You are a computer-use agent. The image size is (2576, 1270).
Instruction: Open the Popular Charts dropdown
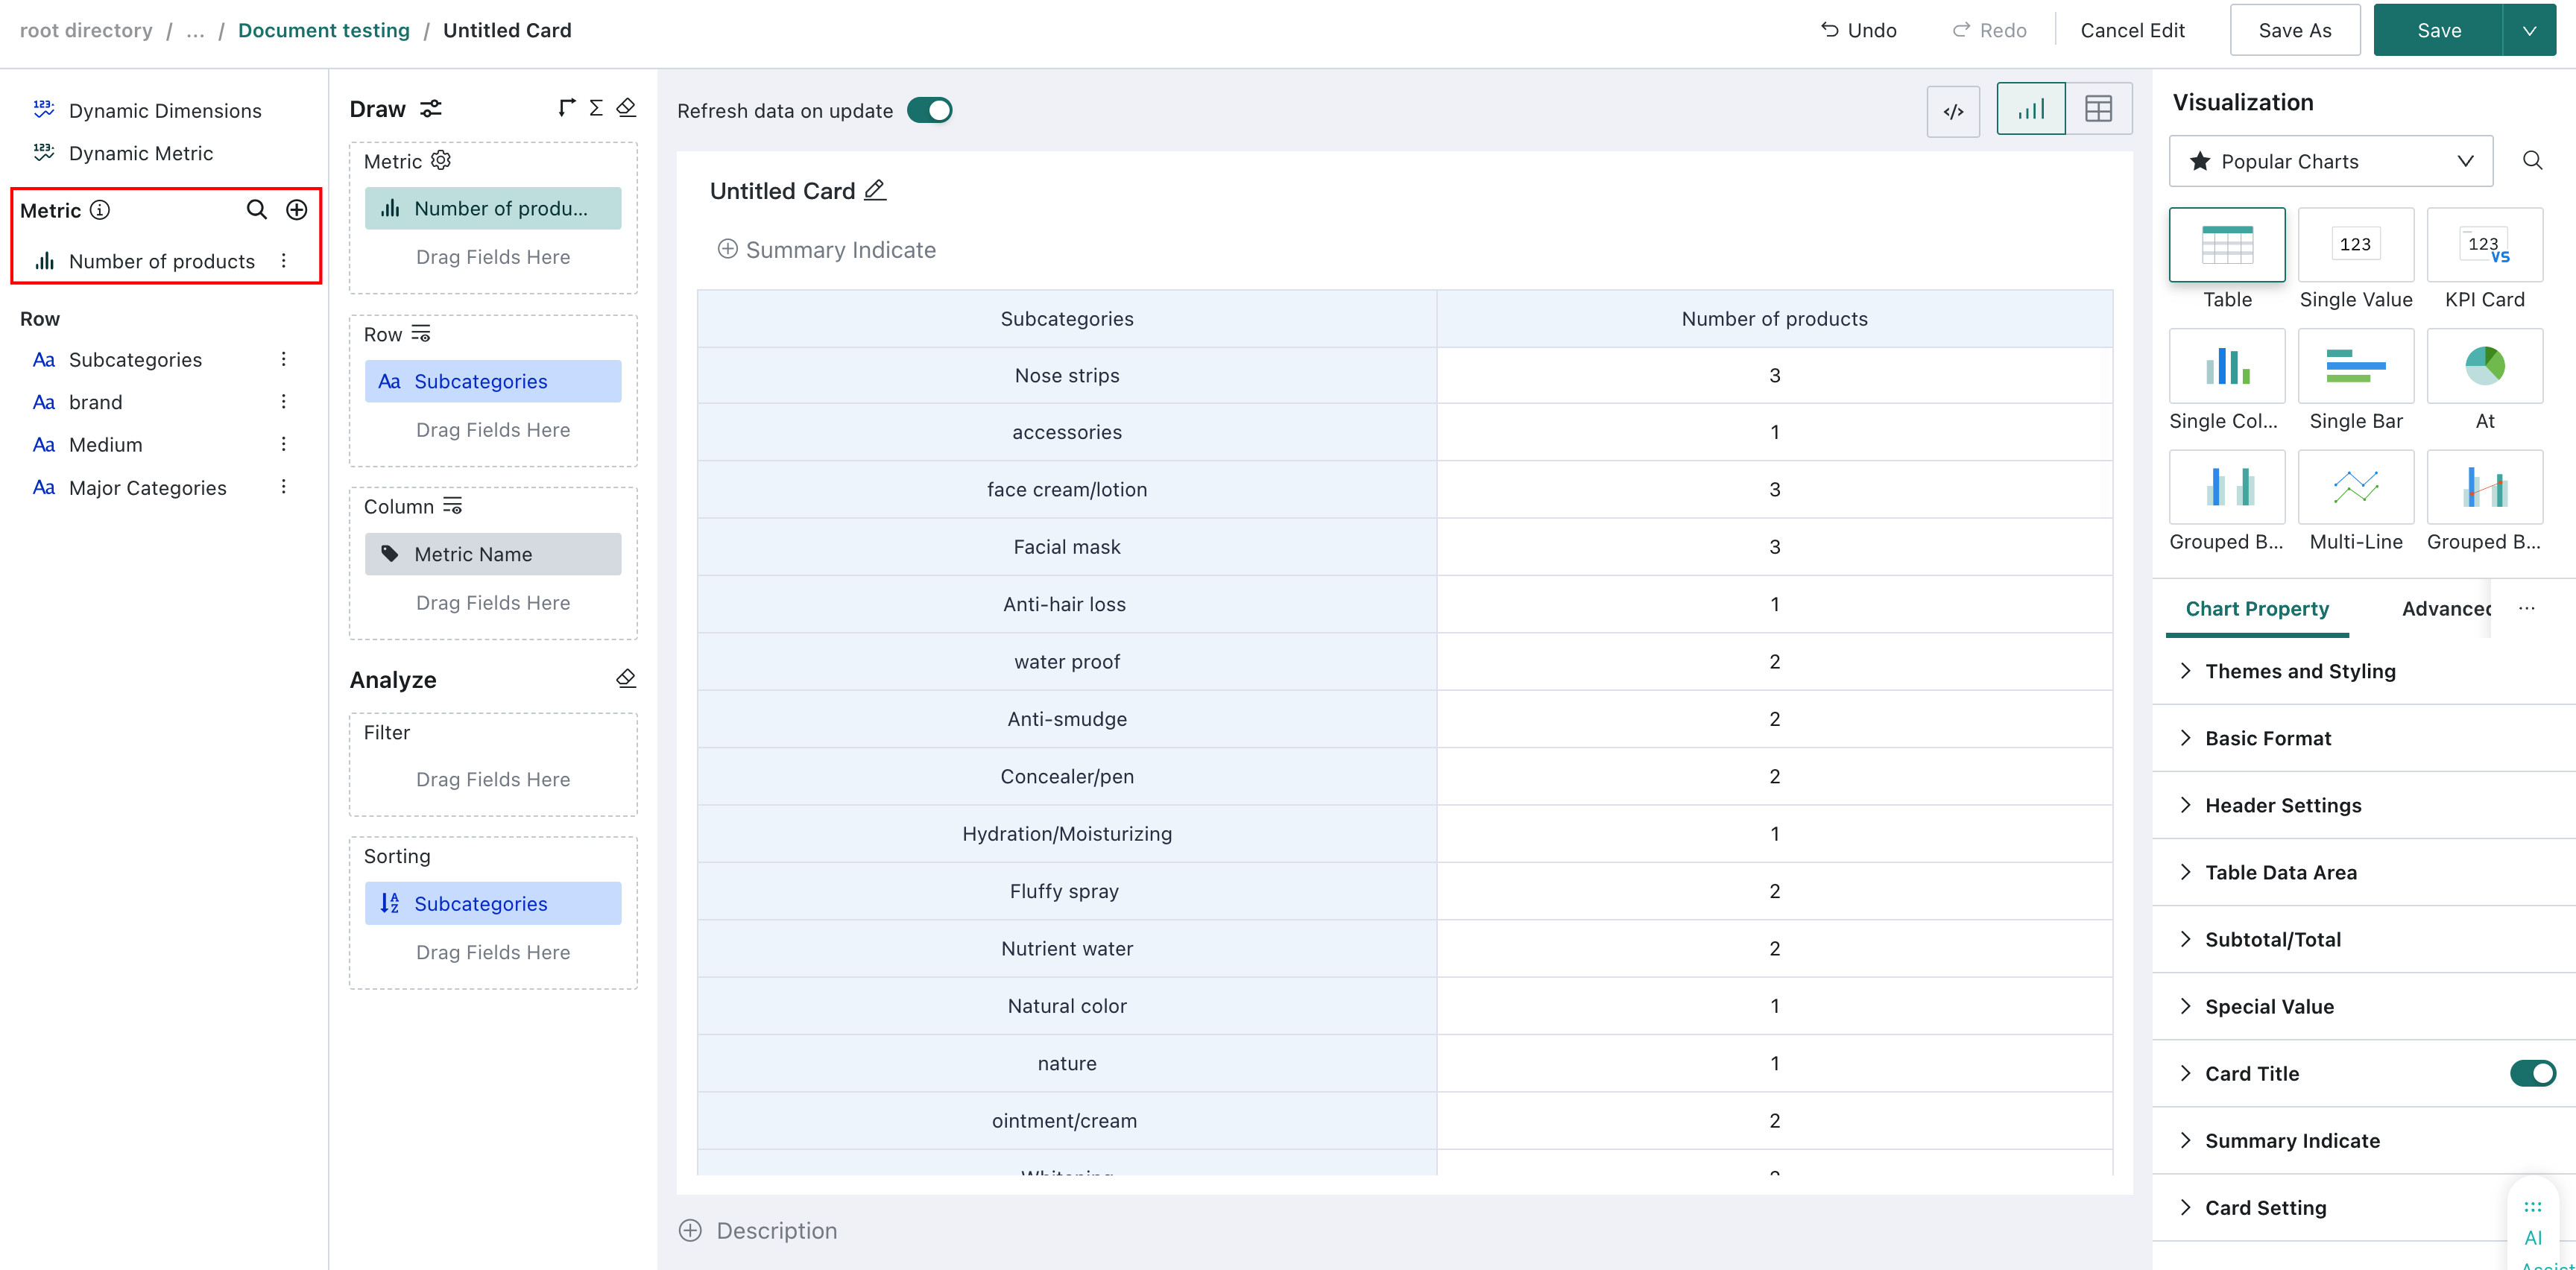pyautogui.click(x=2330, y=161)
